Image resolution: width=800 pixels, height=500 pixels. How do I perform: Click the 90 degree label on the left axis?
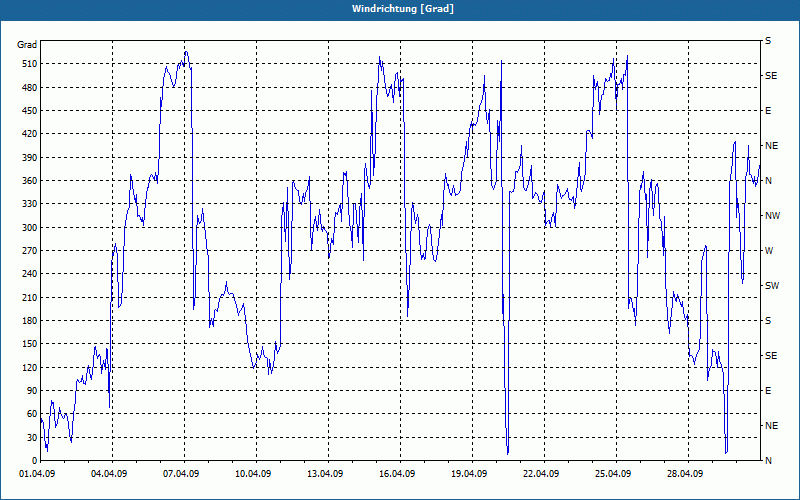pyautogui.click(x=32, y=391)
